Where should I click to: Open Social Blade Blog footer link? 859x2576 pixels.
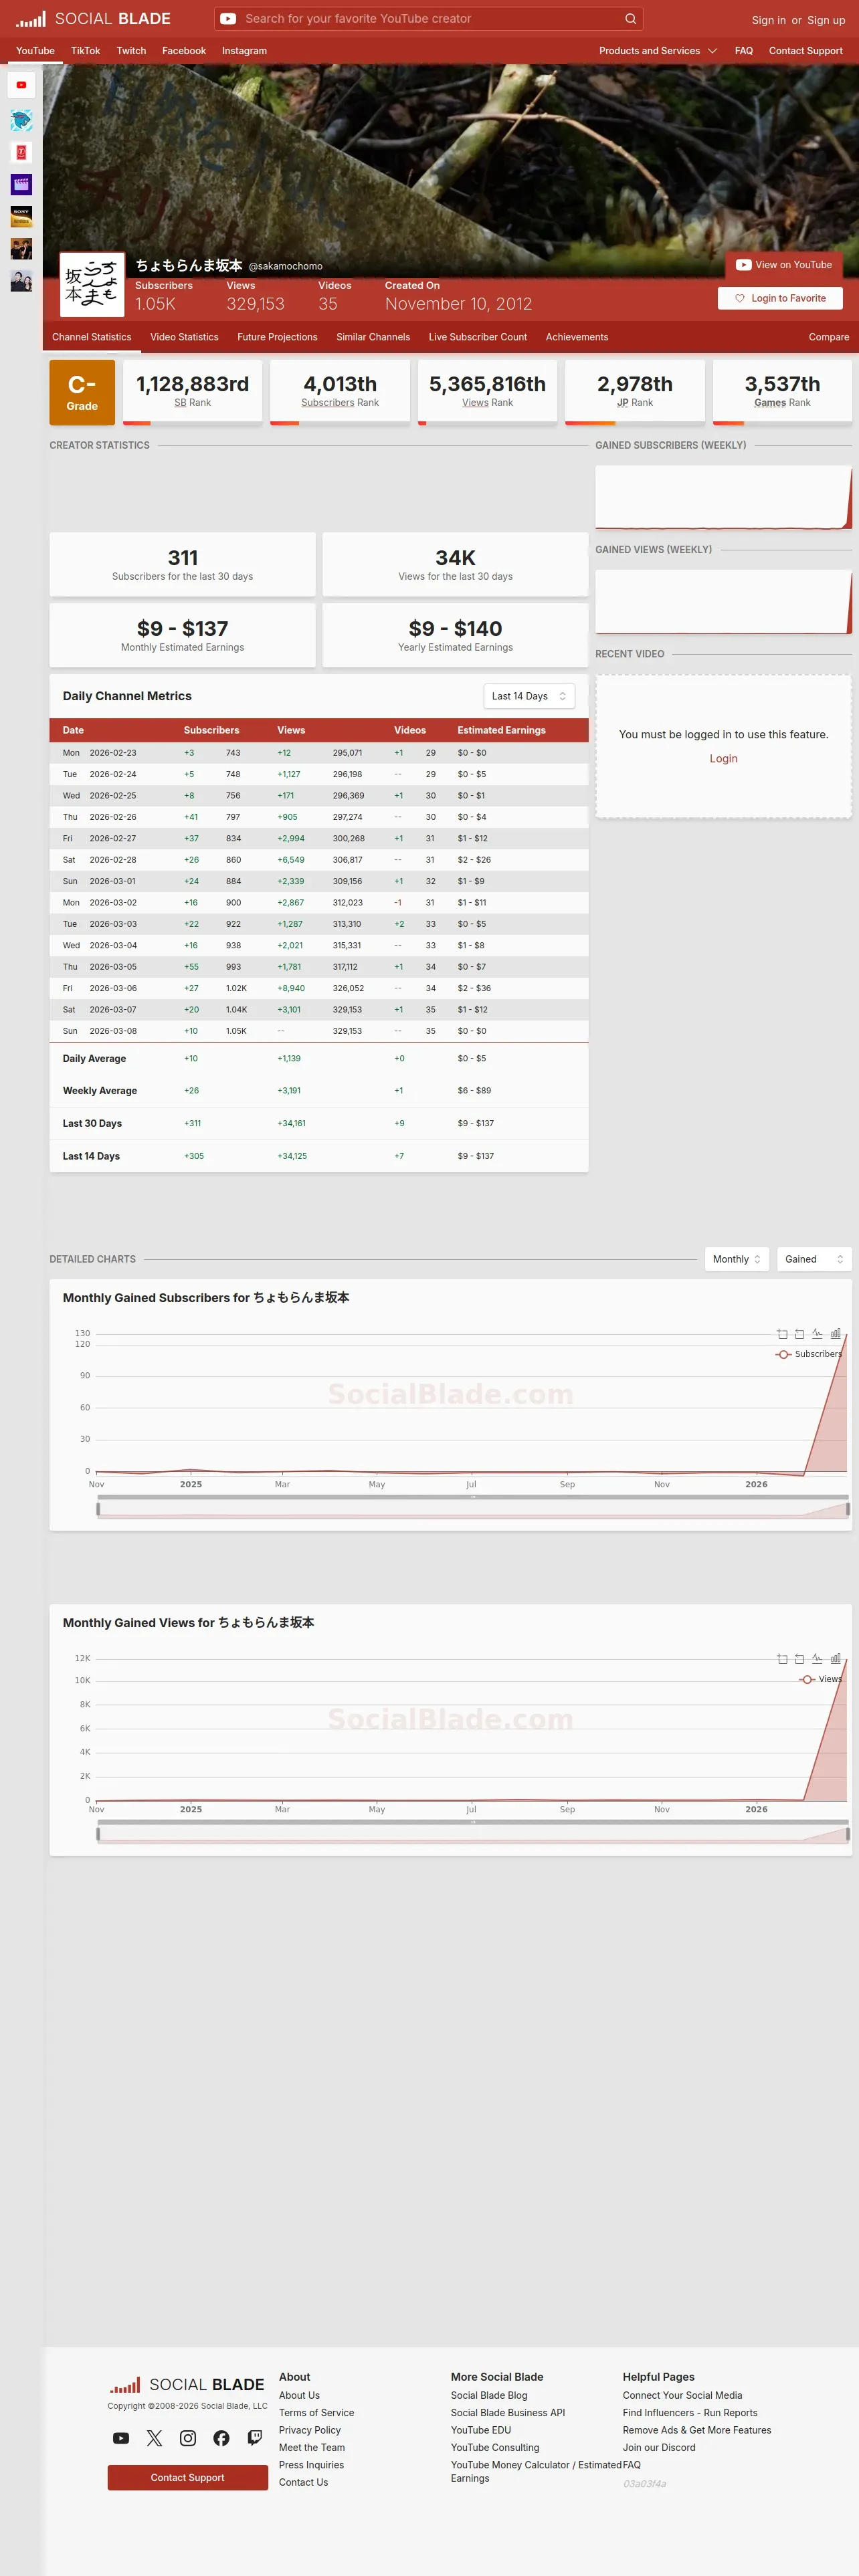489,2395
